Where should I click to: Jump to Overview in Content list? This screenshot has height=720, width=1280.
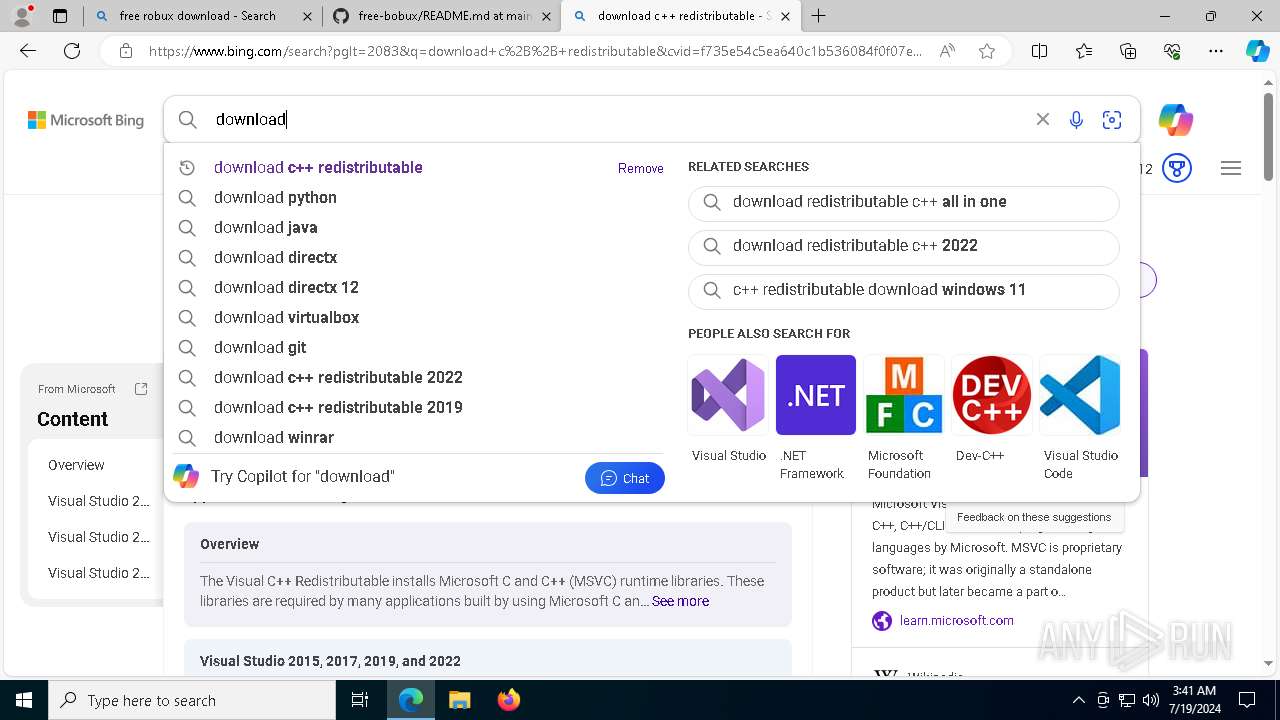[x=76, y=465]
